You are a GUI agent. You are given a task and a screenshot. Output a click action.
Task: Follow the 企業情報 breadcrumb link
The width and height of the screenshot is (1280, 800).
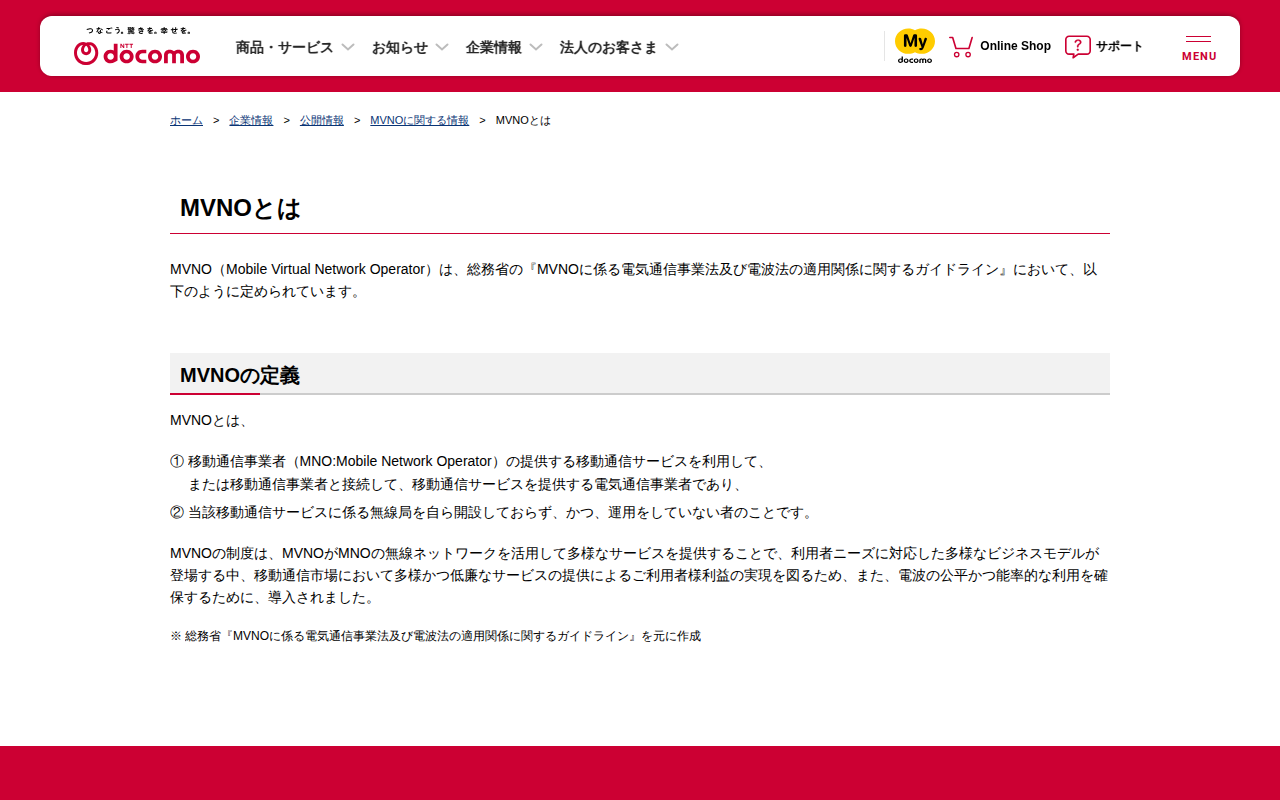point(251,120)
